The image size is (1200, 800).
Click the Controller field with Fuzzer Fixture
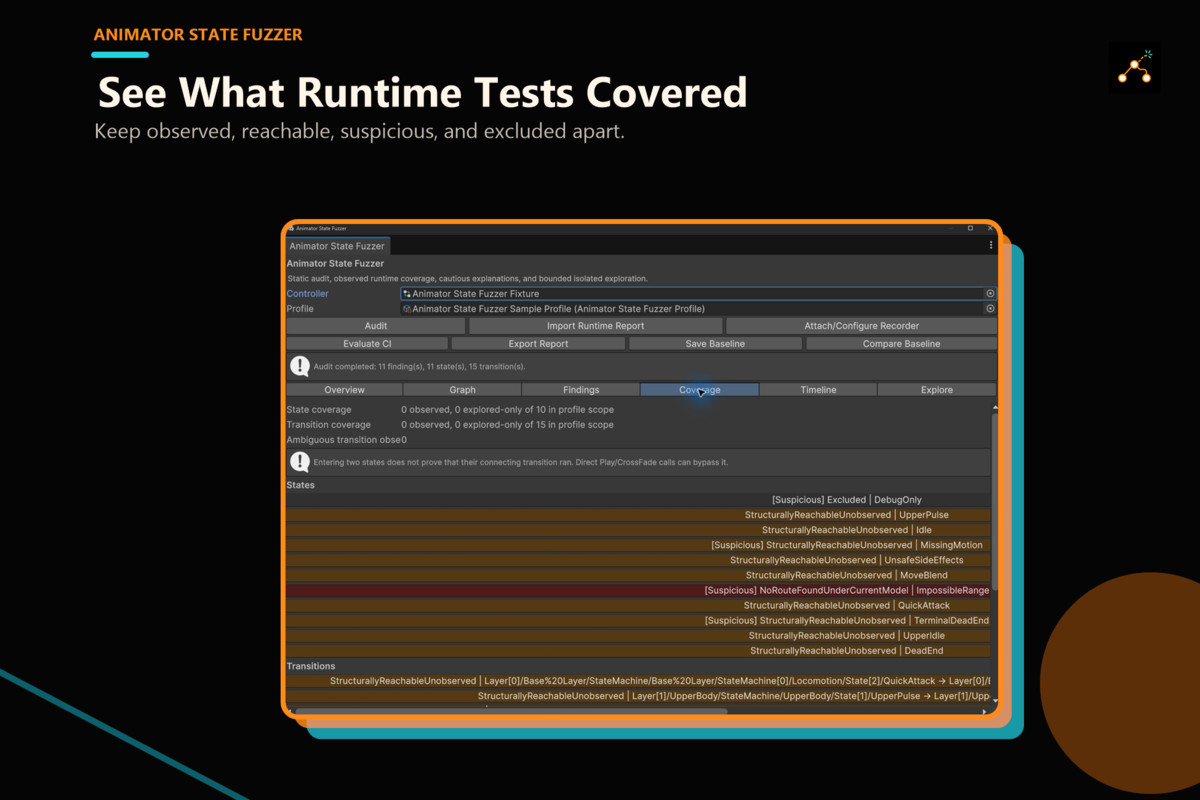[x=698, y=294]
